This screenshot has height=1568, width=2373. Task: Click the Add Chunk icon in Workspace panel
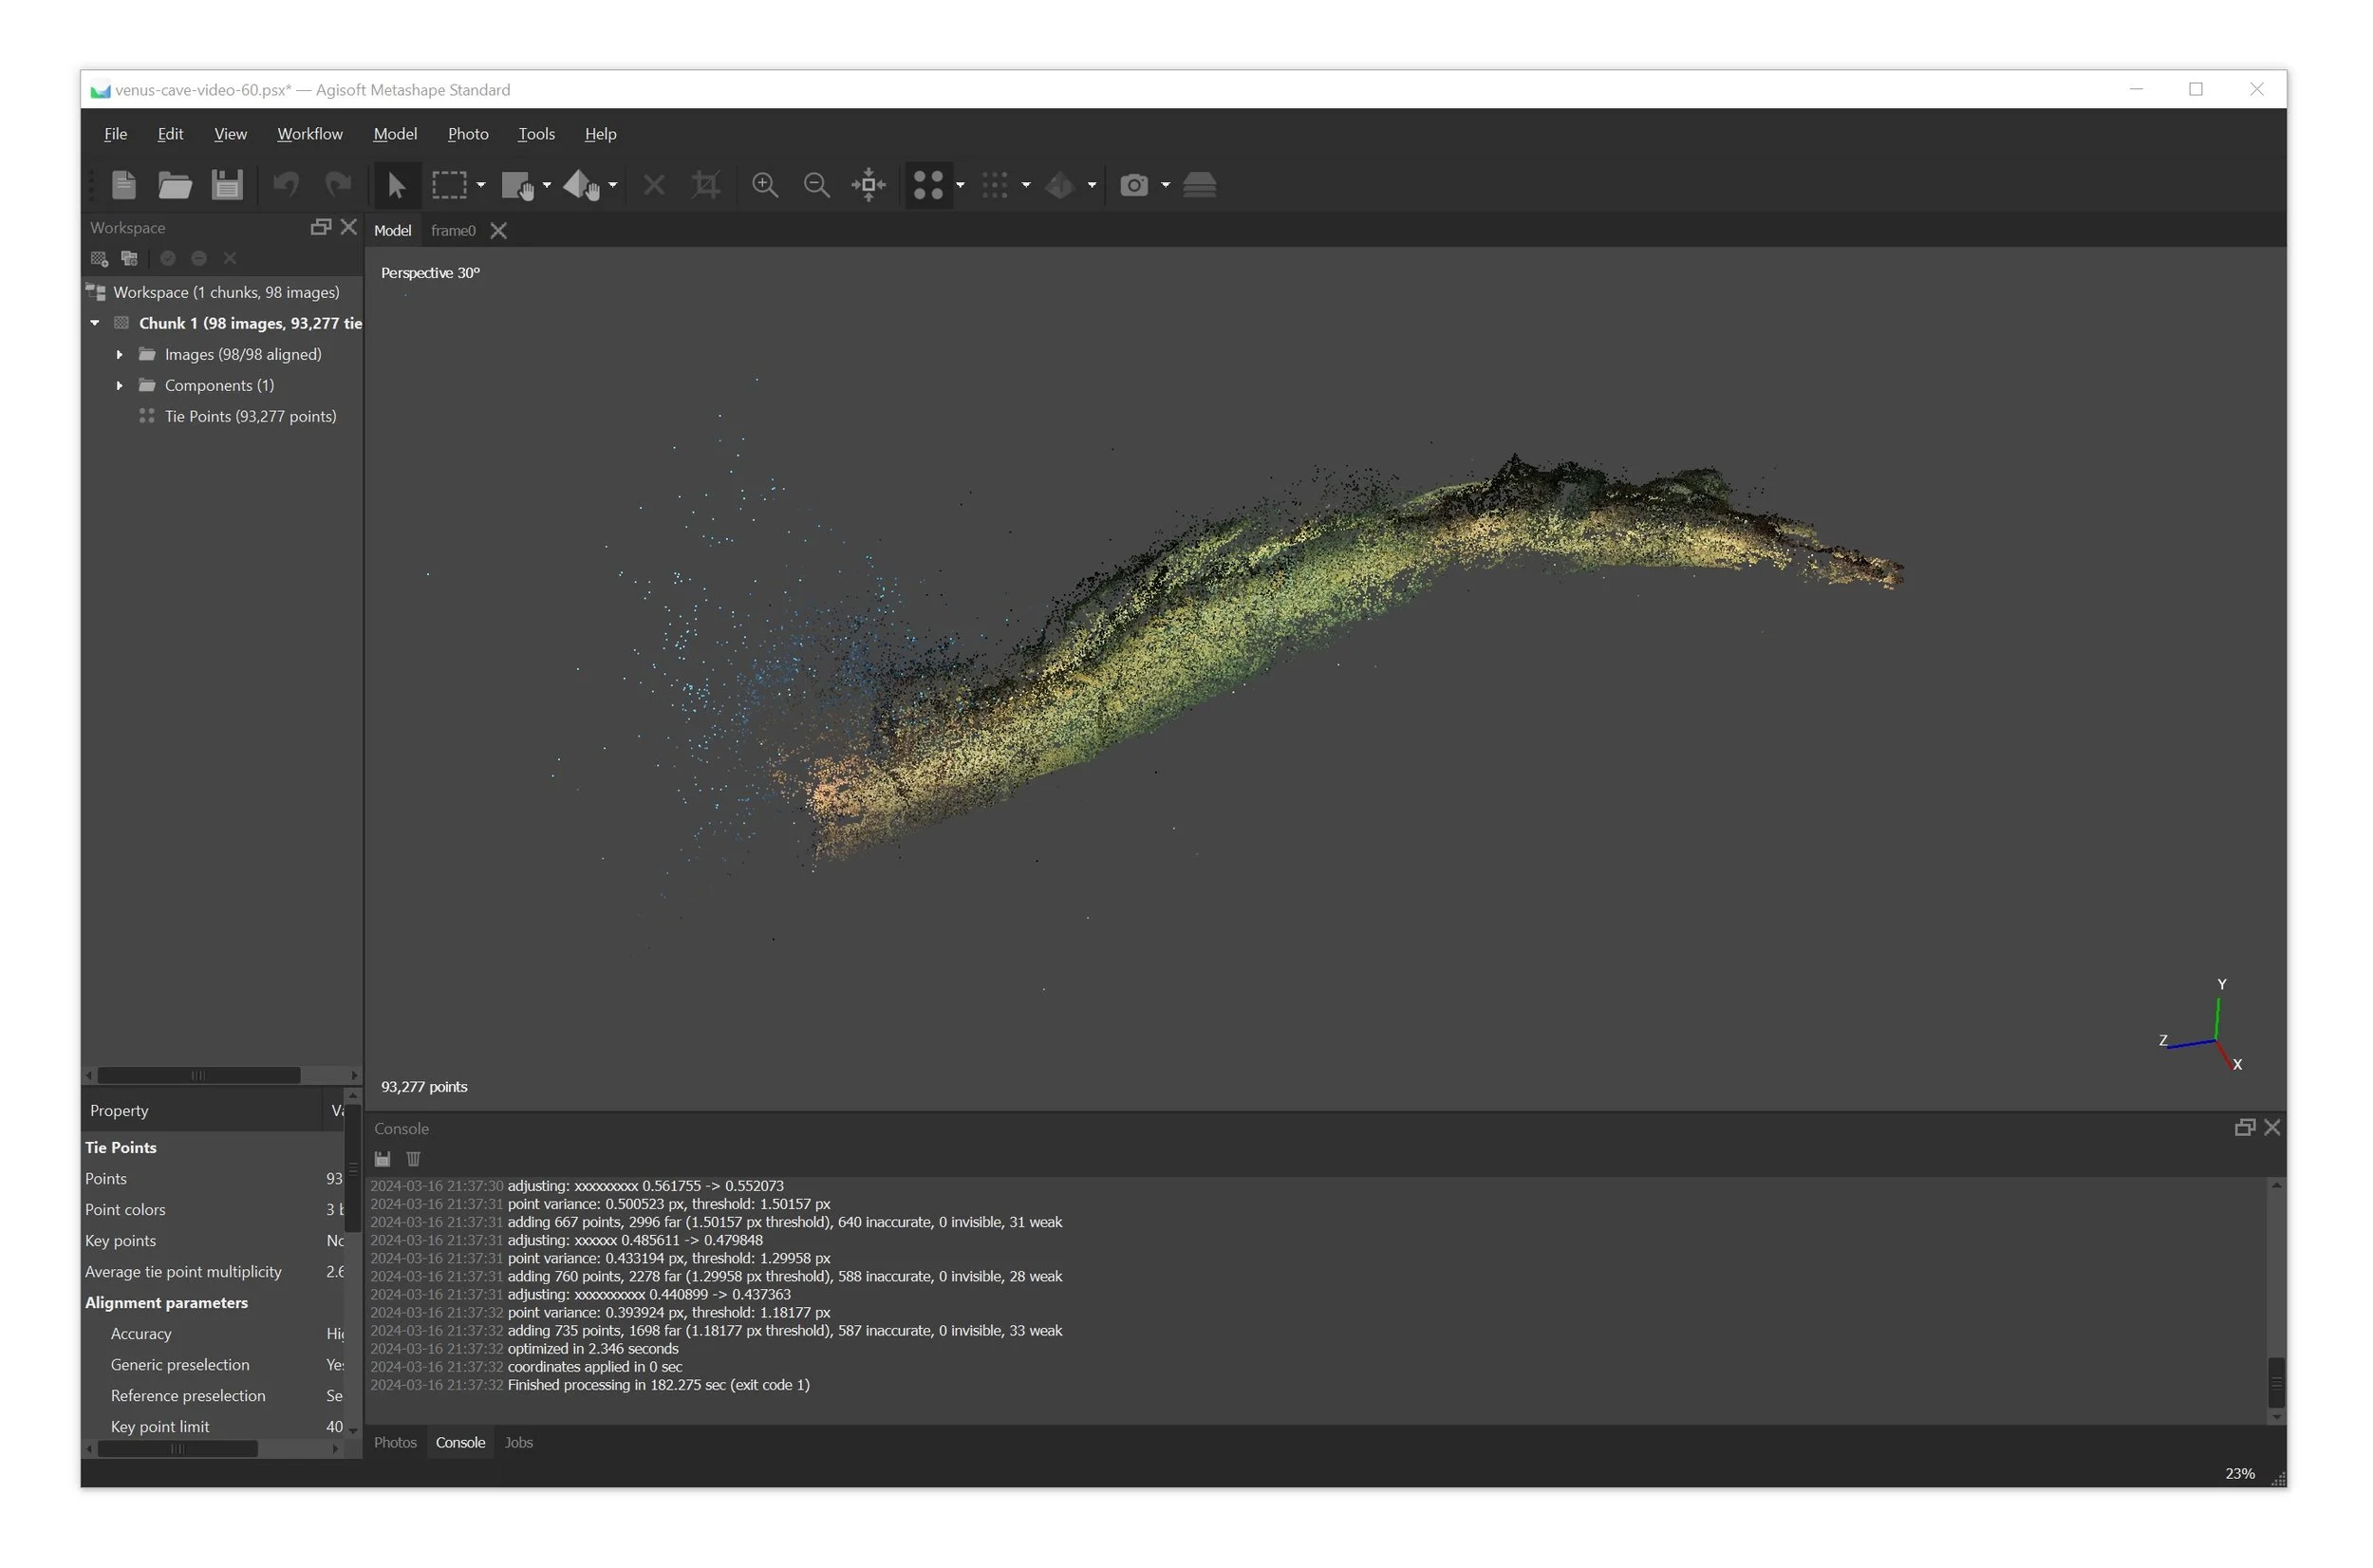tap(98, 258)
